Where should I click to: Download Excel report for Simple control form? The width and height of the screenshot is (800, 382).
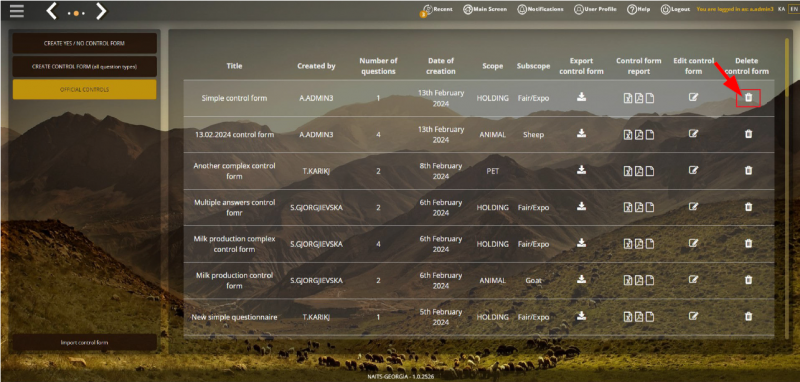pos(628,98)
